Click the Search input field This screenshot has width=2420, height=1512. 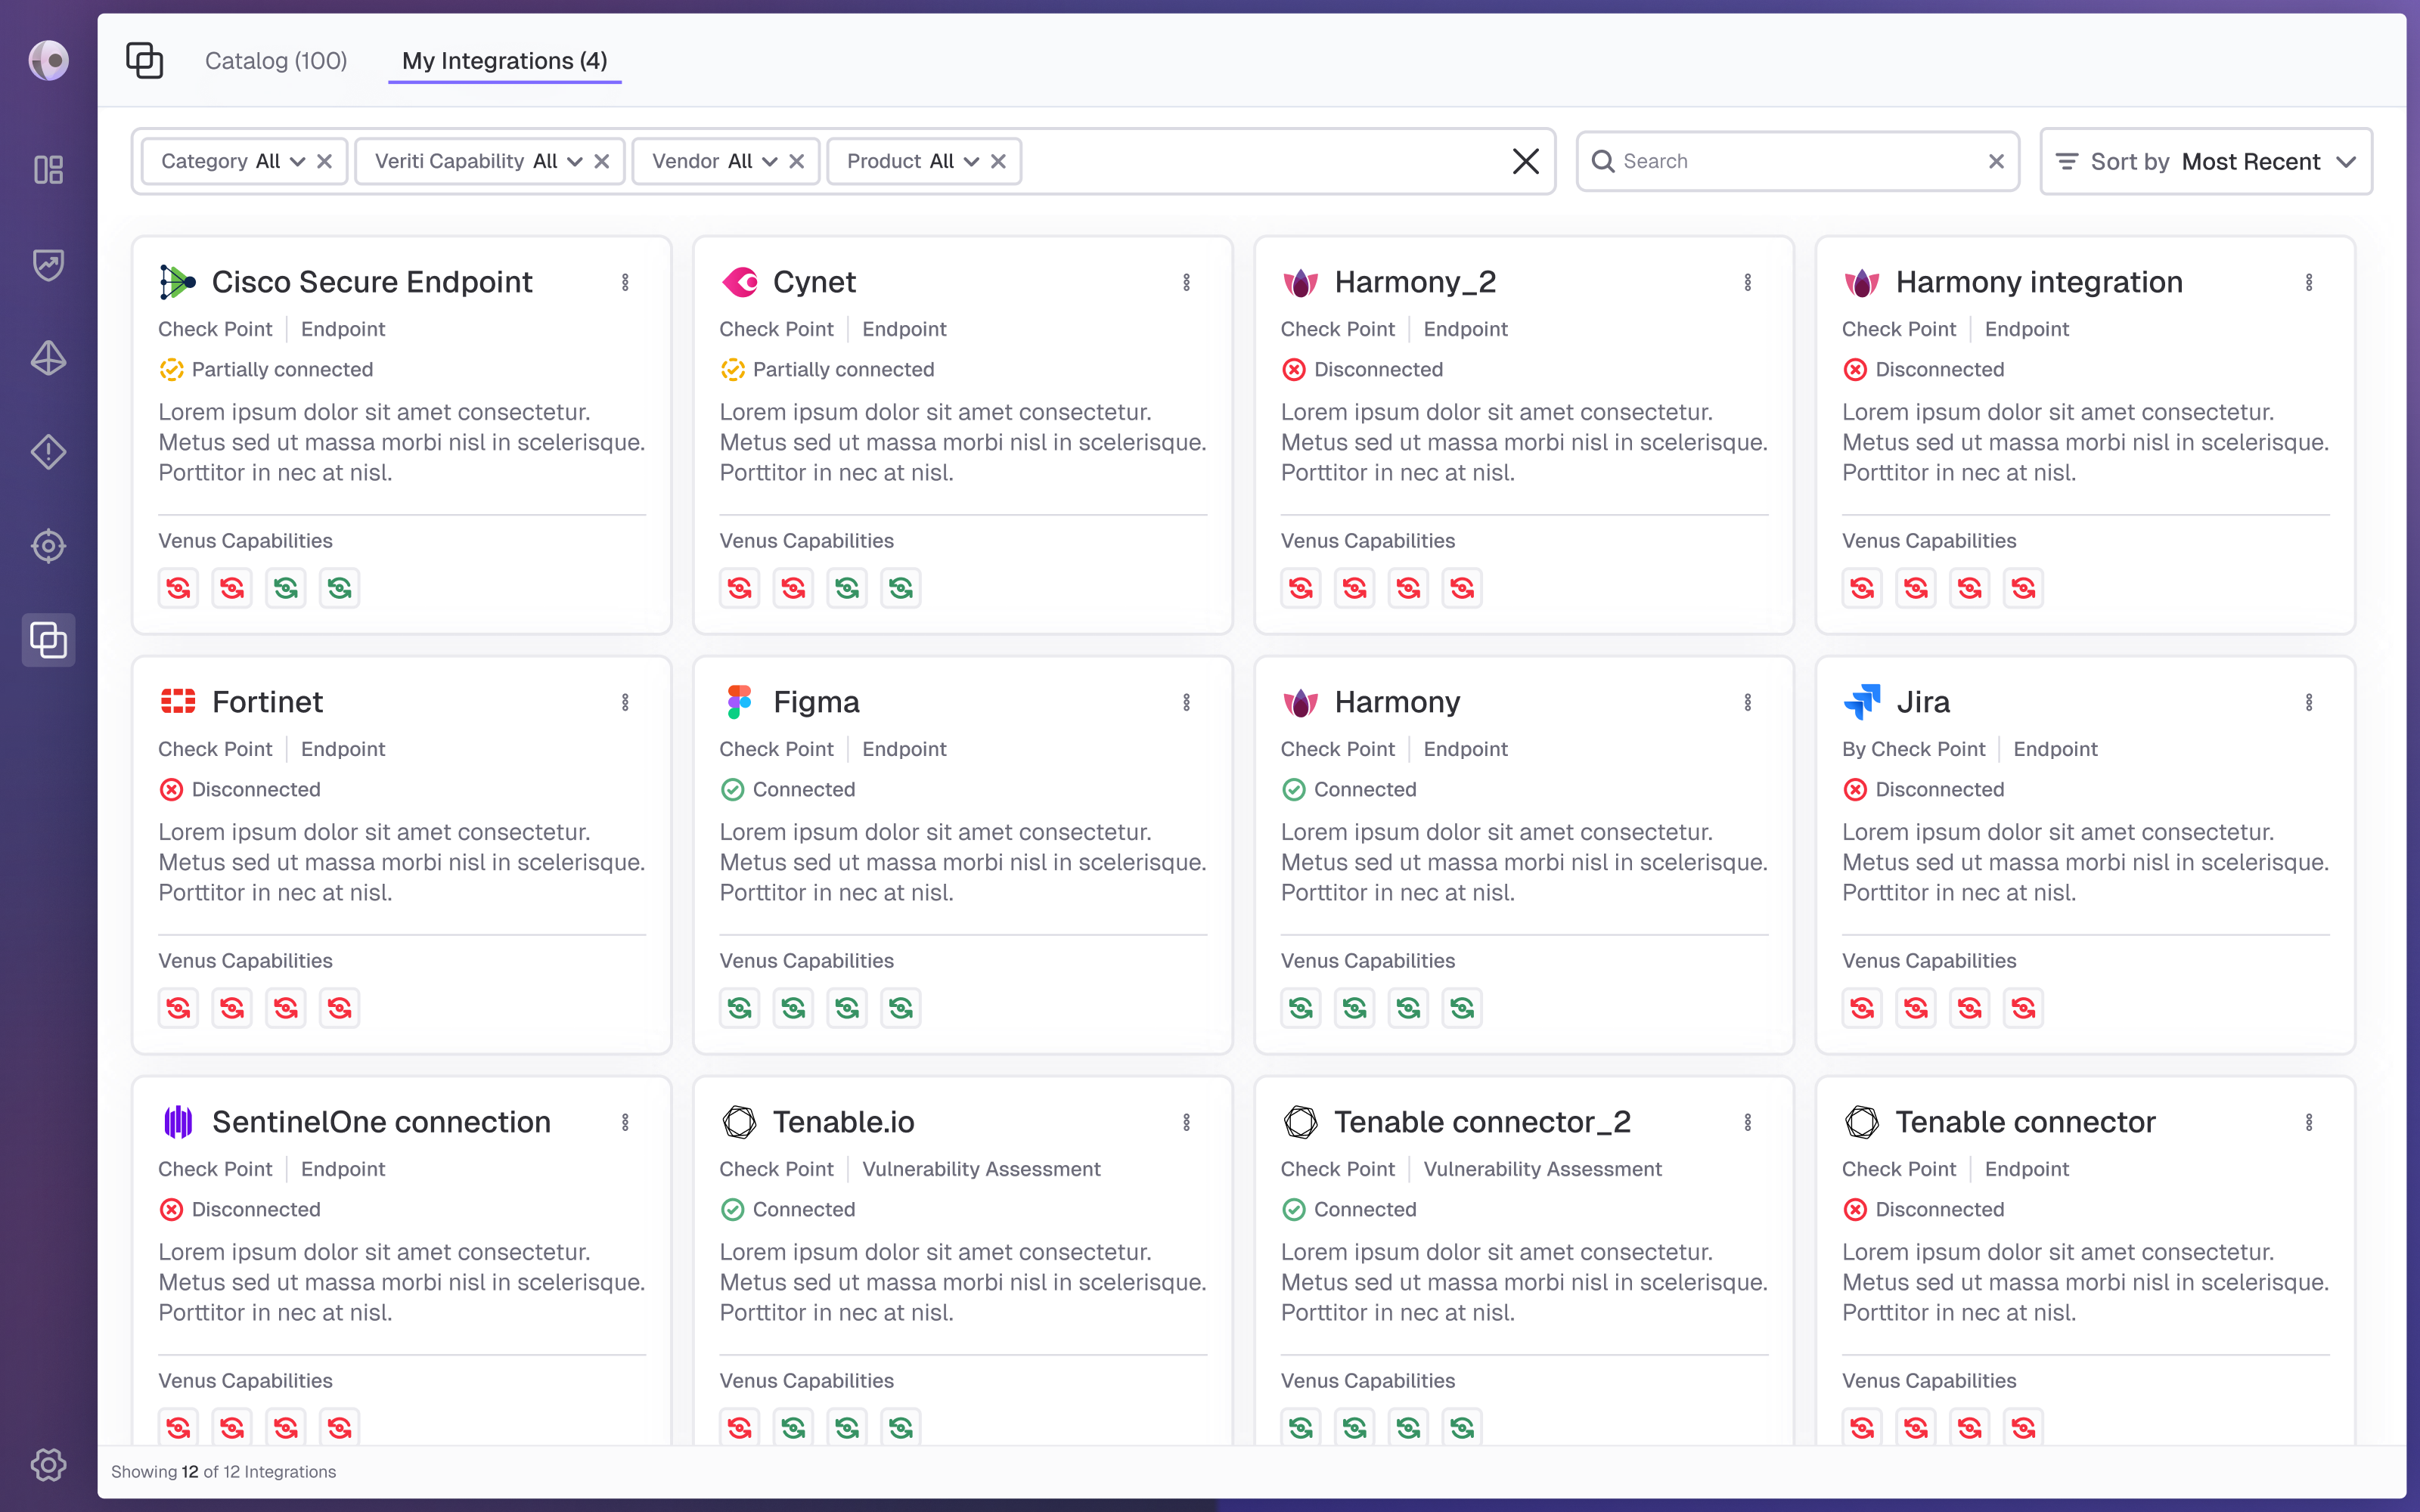(1797, 161)
